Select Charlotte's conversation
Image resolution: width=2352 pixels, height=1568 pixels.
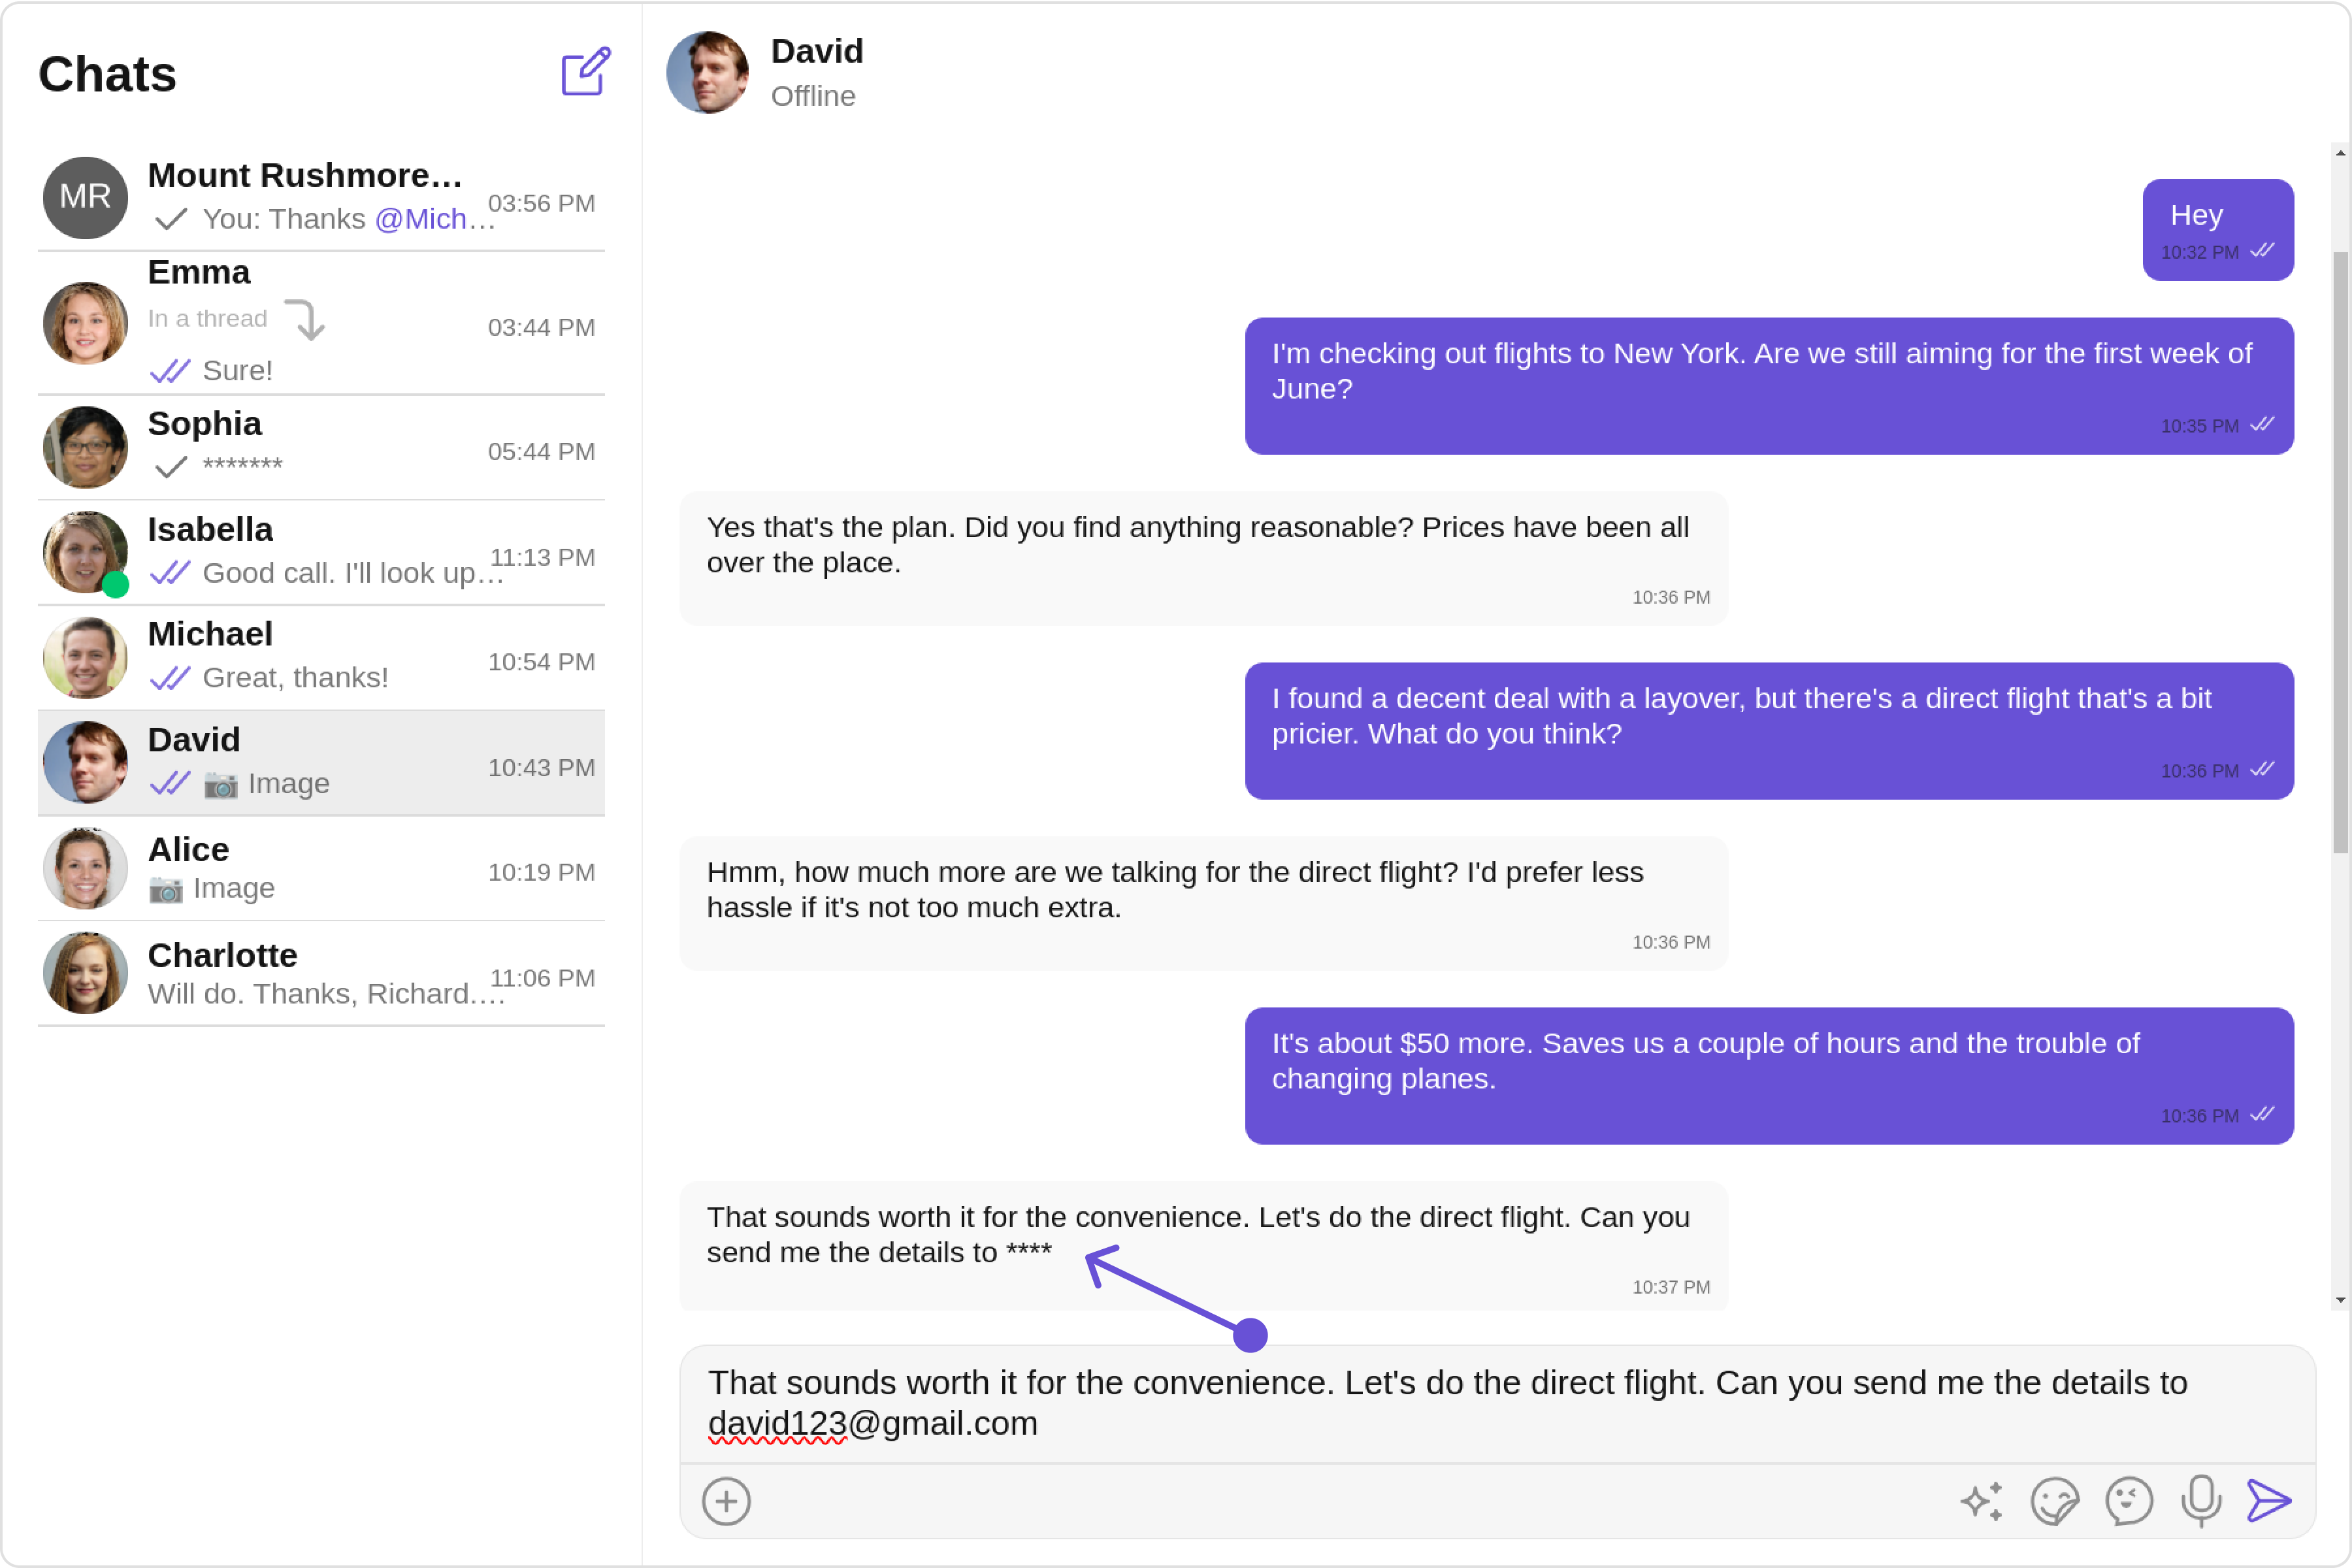pyautogui.click(x=320, y=973)
